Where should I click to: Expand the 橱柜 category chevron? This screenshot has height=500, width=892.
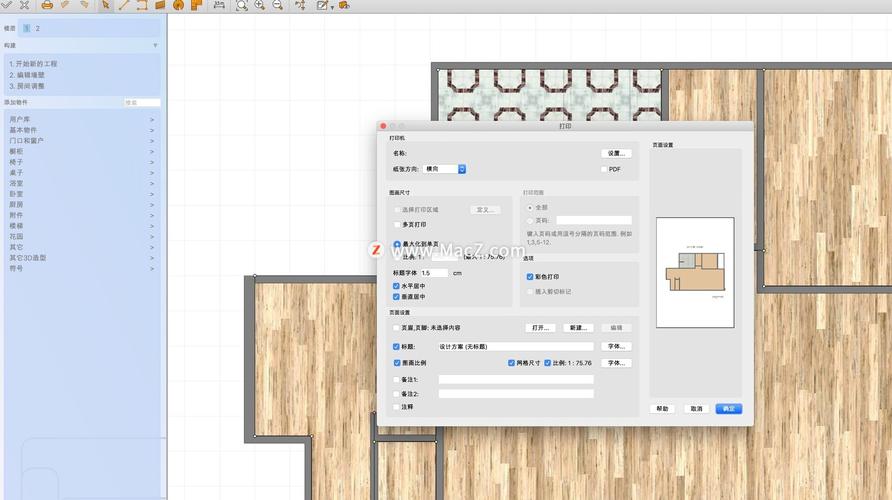point(152,151)
